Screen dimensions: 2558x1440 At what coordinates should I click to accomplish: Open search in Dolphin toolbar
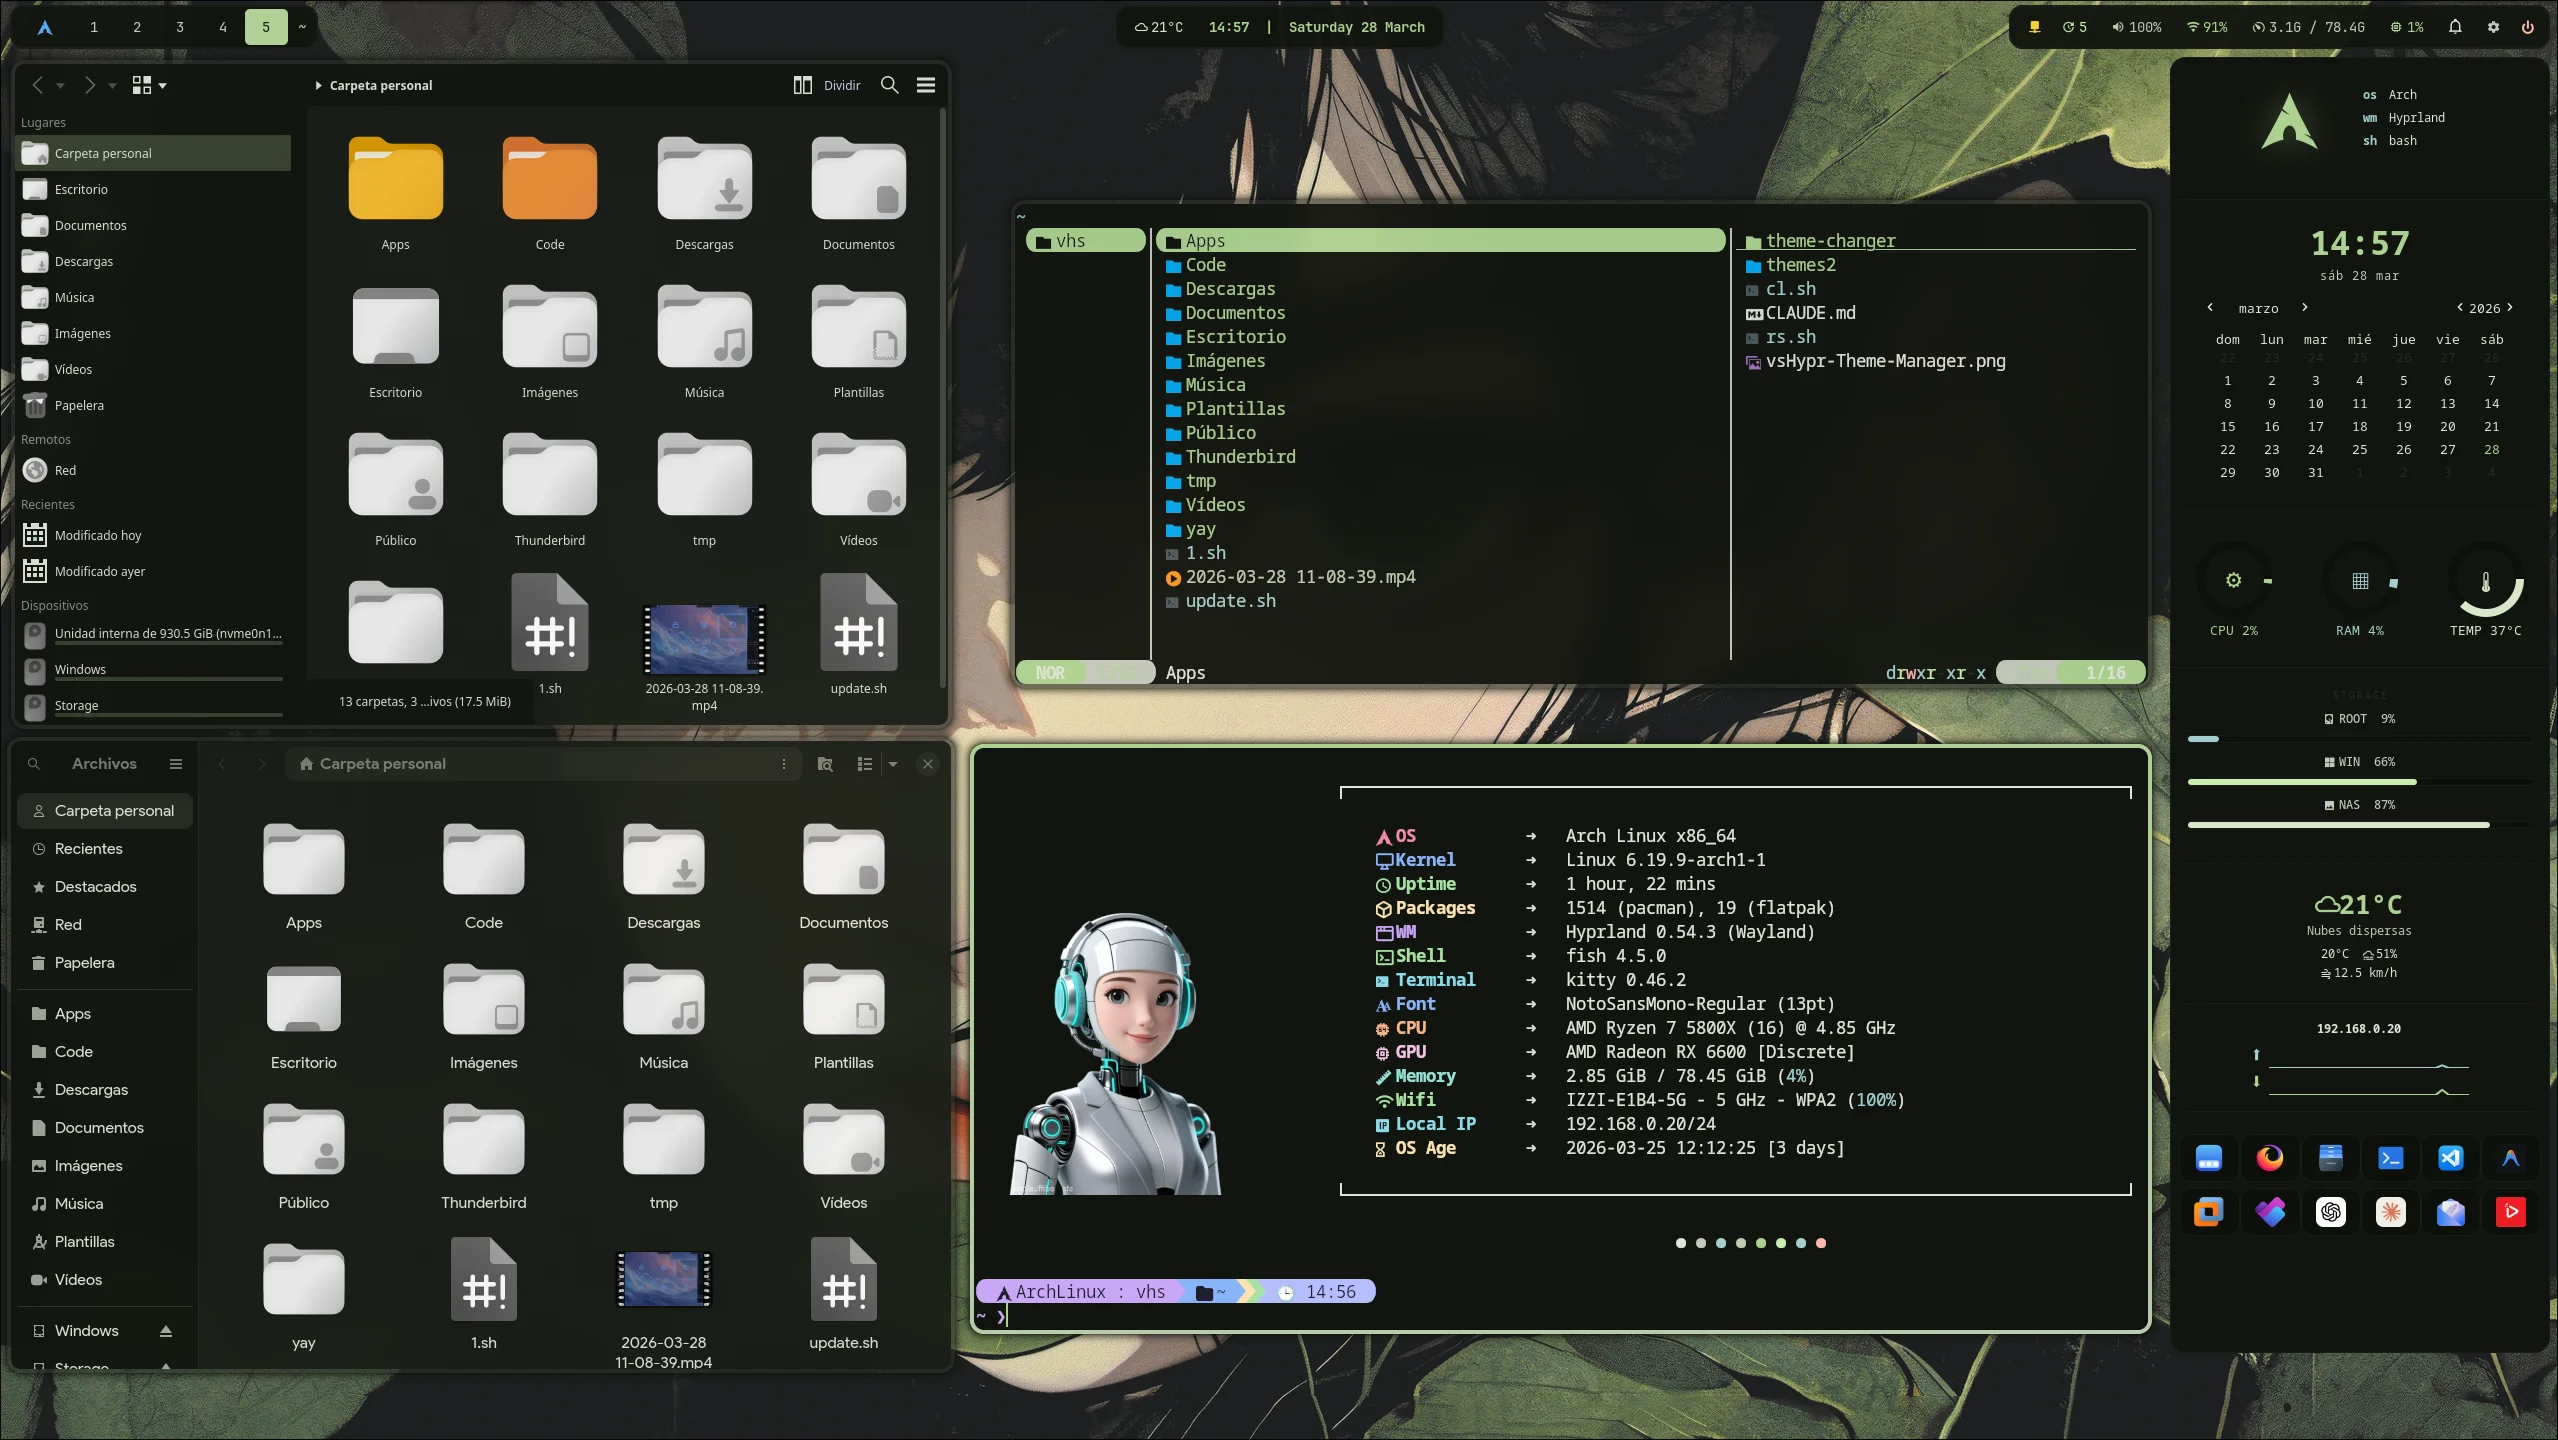click(x=889, y=85)
